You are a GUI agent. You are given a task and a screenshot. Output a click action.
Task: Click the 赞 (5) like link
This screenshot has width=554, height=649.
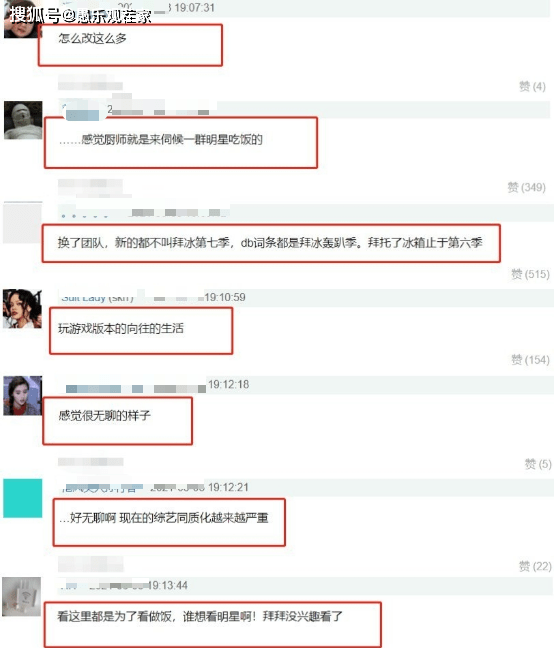pos(537,464)
